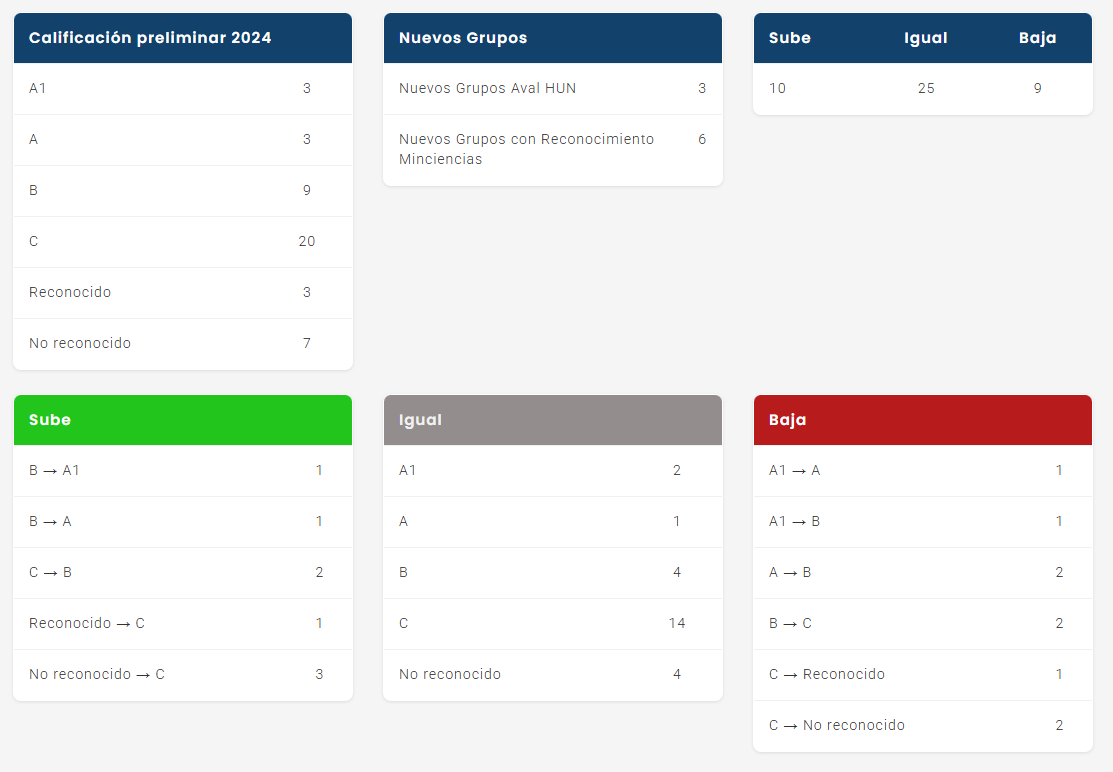Open the C → No reconocido count
The height and width of the screenshot is (772, 1113).
1059,725
